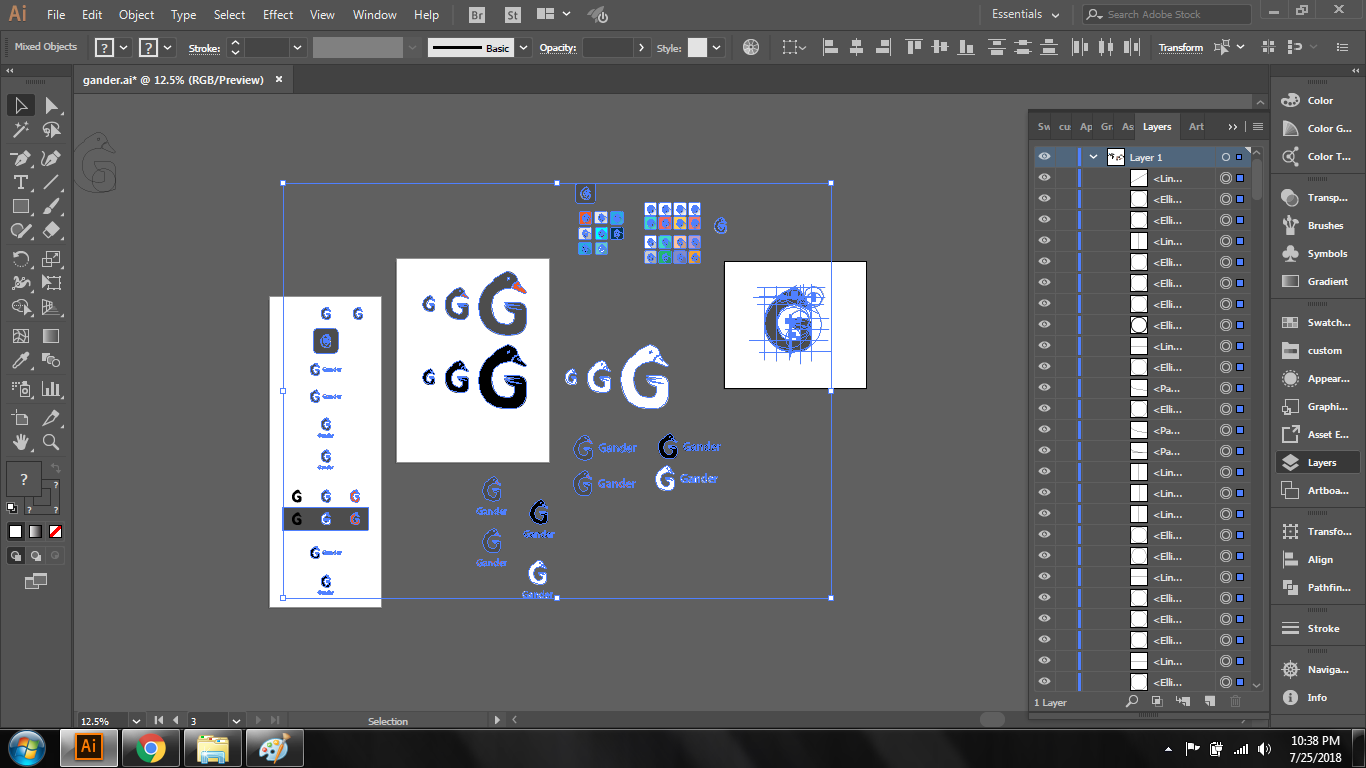The height and width of the screenshot is (768, 1366).
Task: Toggle visibility of the first sublayer
Action: coord(1044,178)
